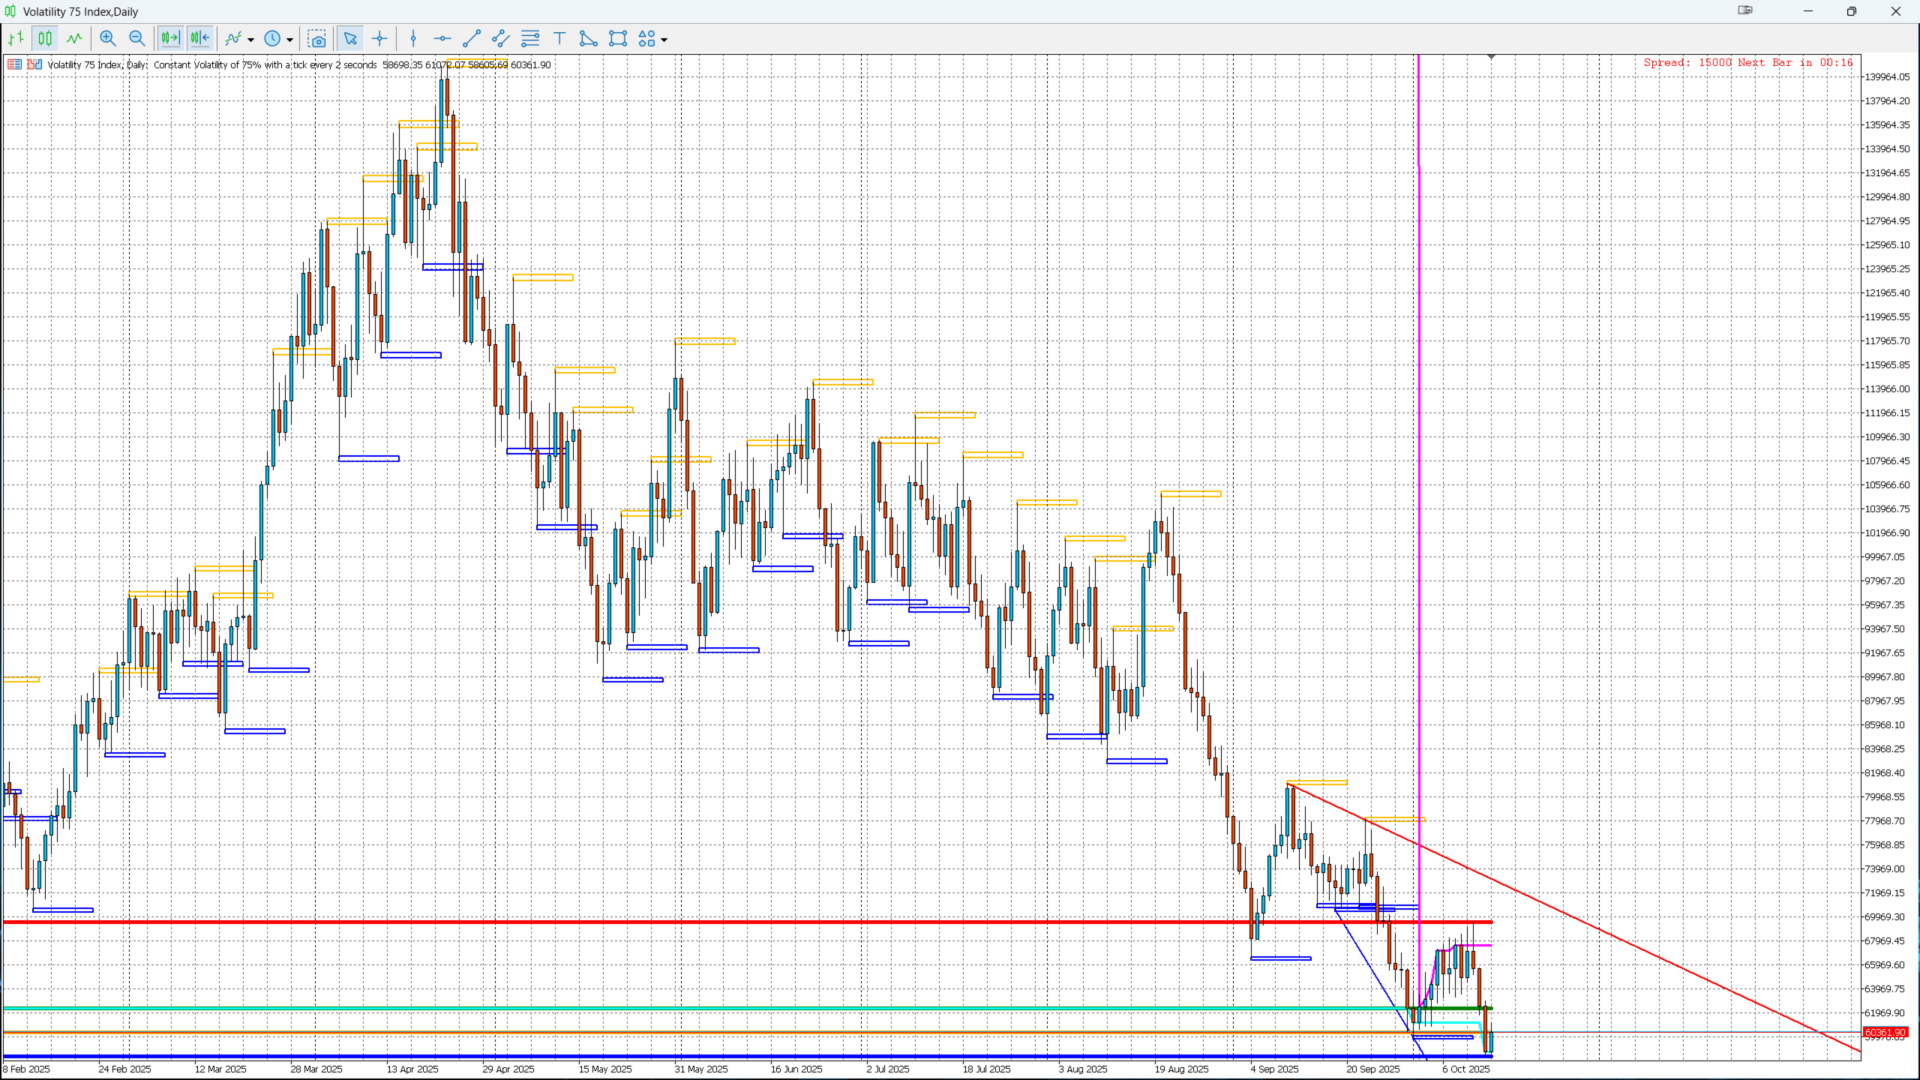
Task: Click the zoom in magnifier
Action: 108,39
